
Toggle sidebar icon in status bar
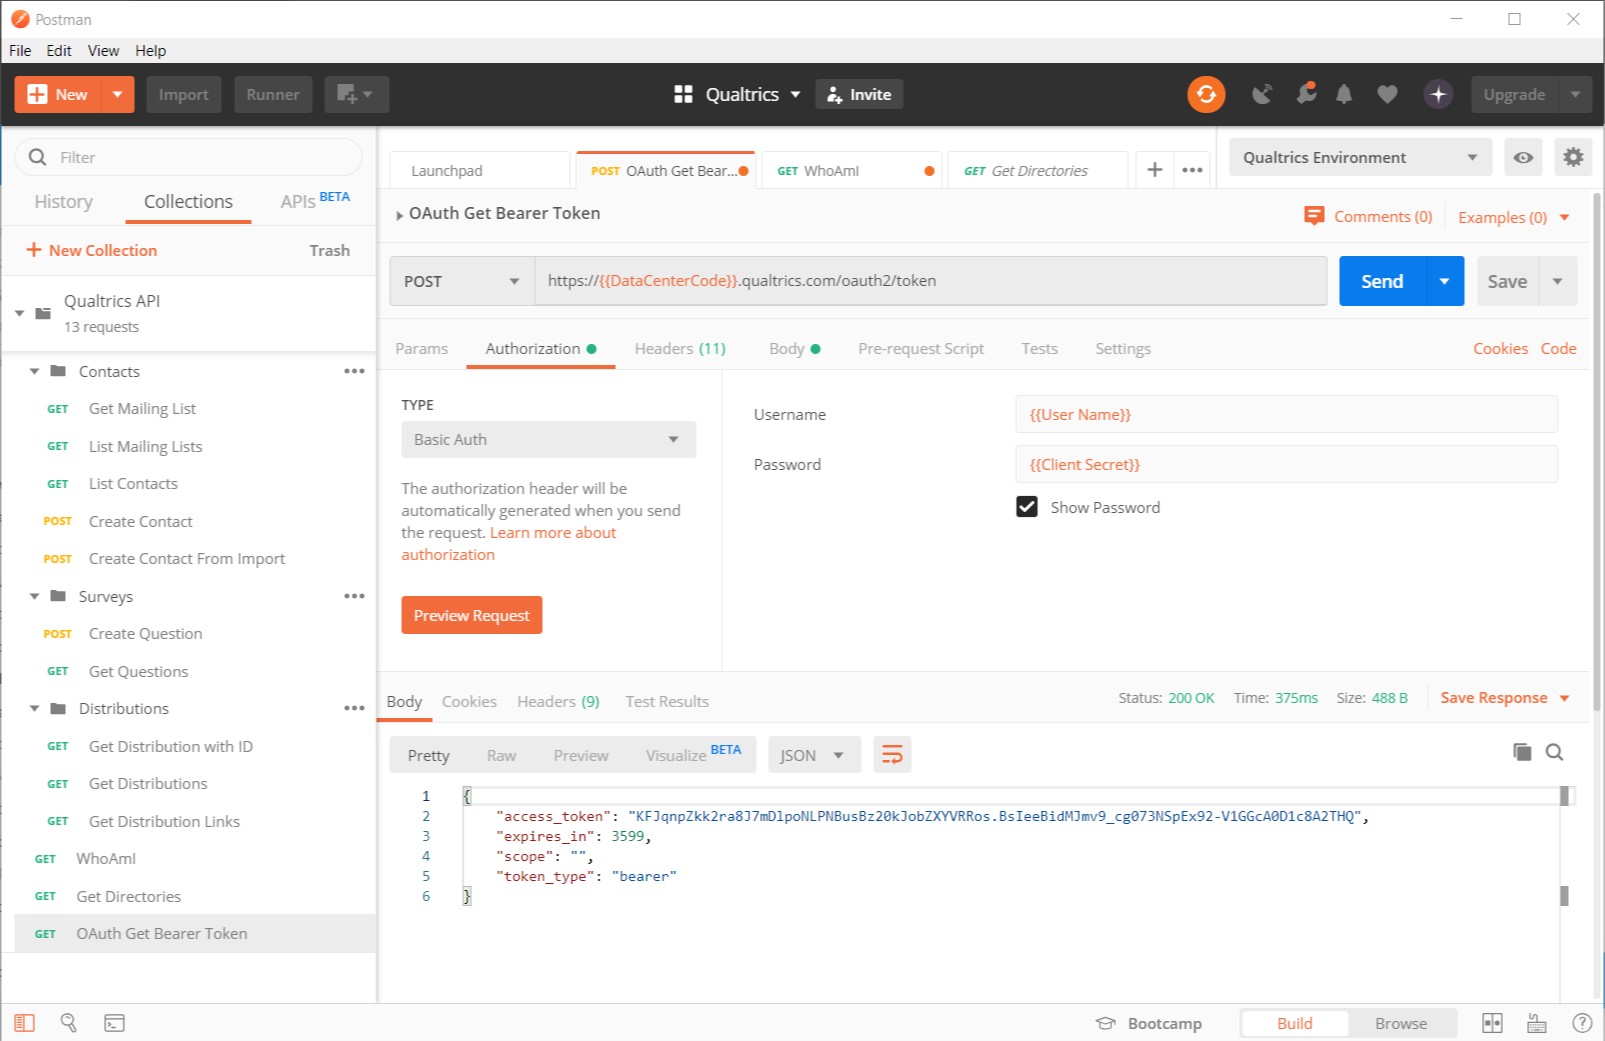(24, 1023)
